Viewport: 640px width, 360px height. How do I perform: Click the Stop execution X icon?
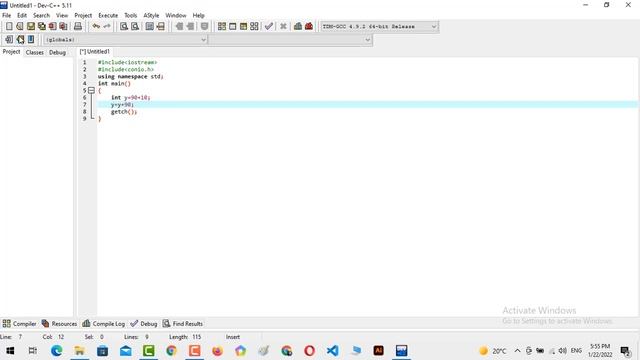pyautogui.click(x=283, y=27)
